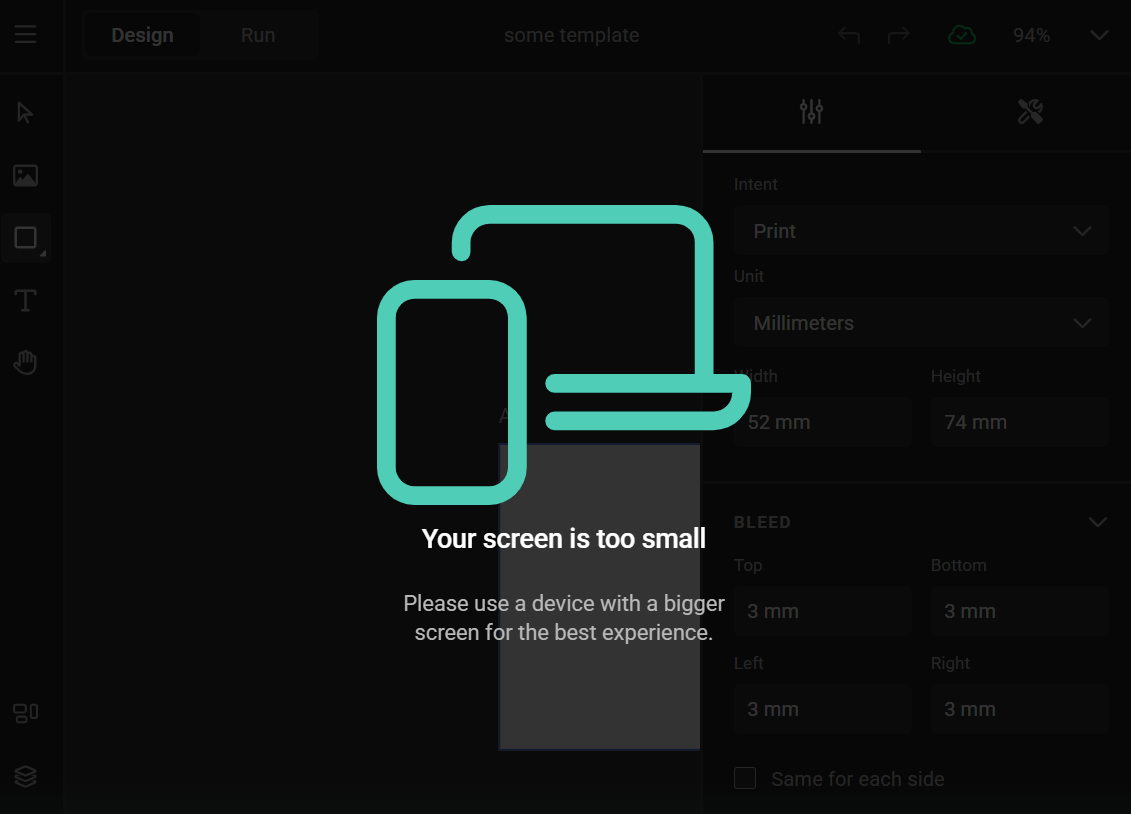Edit the Width field showing 52 mm
1131x814 pixels.
point(822,421)
